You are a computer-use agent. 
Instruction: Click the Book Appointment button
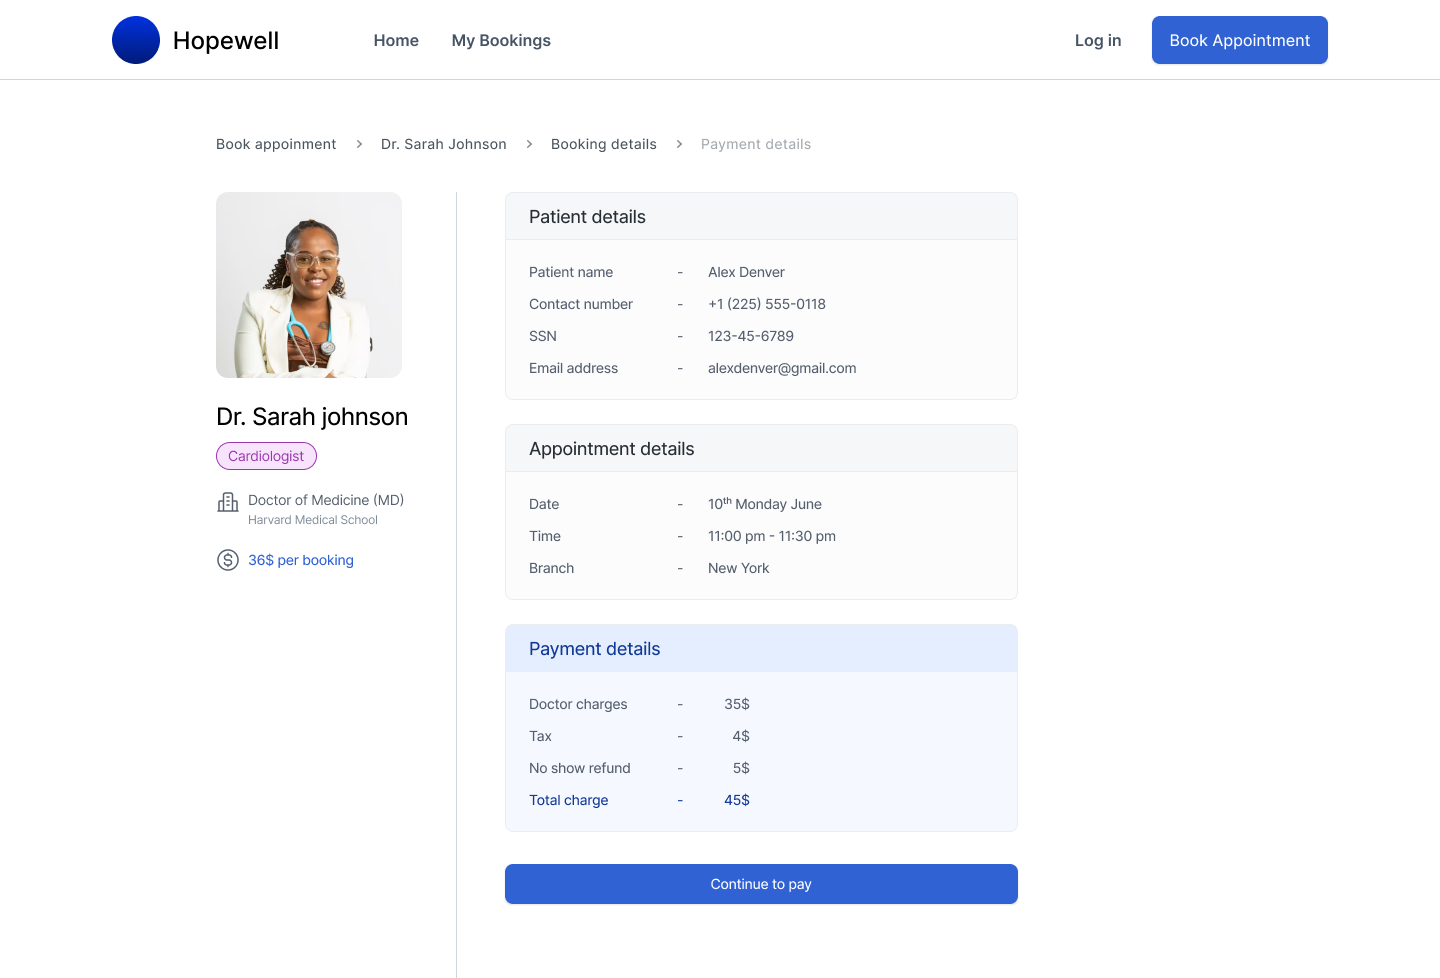1239,40
